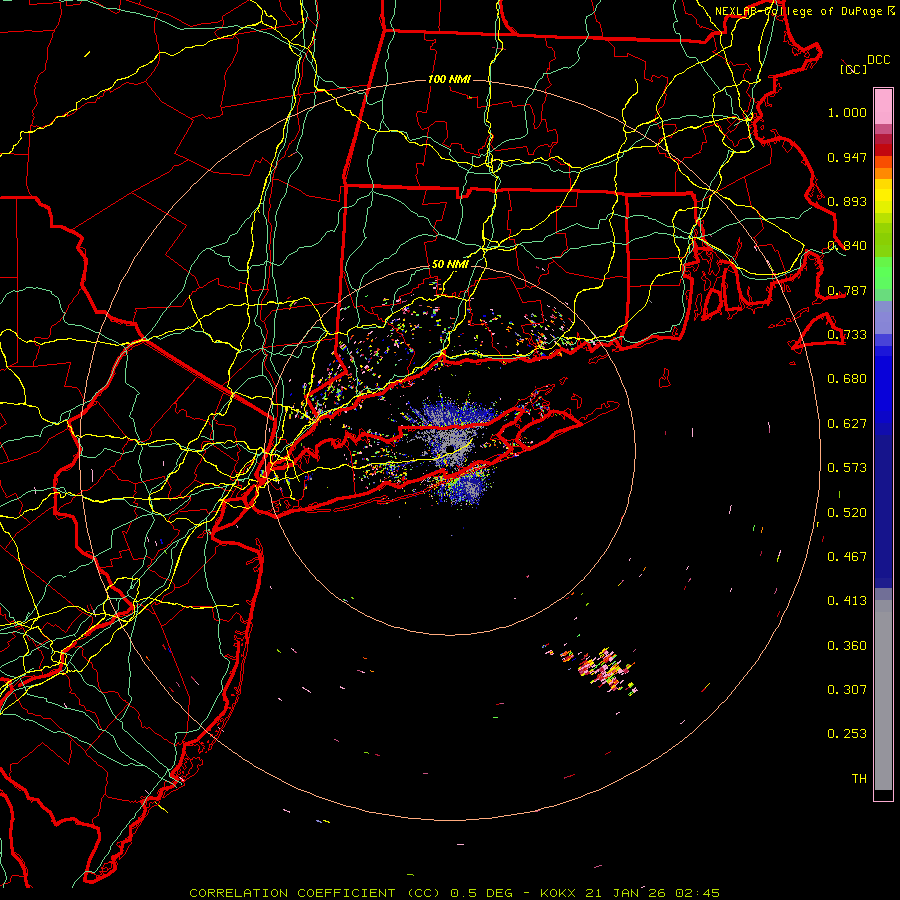Click the 0.573 legend value
The height and width of the screenshot is (900, 900).
[x=847, y=468]
